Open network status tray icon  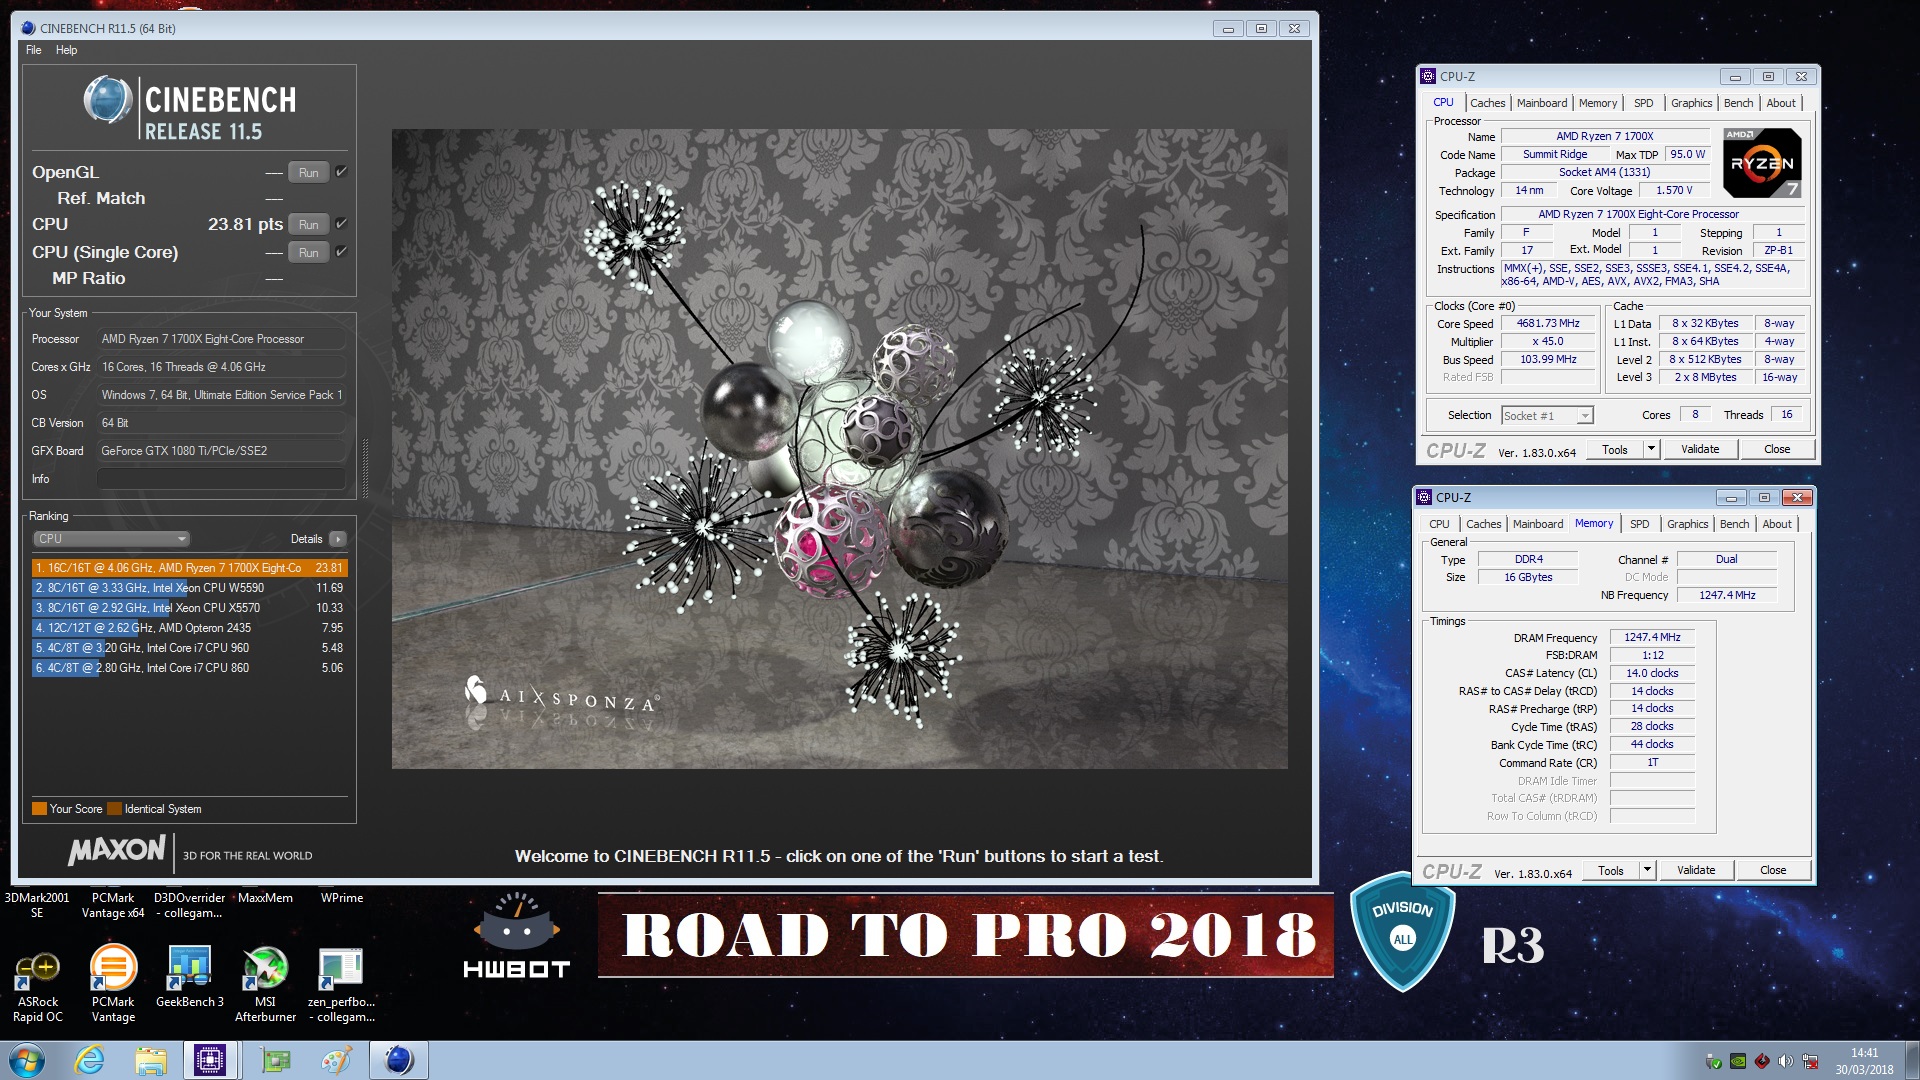(x=1811, y=1061)
